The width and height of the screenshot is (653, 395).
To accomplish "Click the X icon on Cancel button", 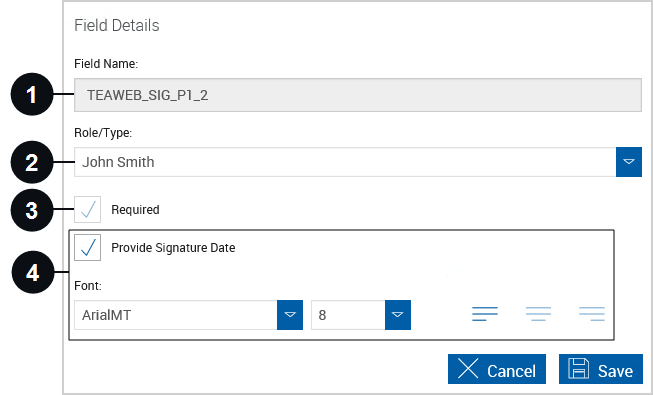I will click(x=468, y=369).
